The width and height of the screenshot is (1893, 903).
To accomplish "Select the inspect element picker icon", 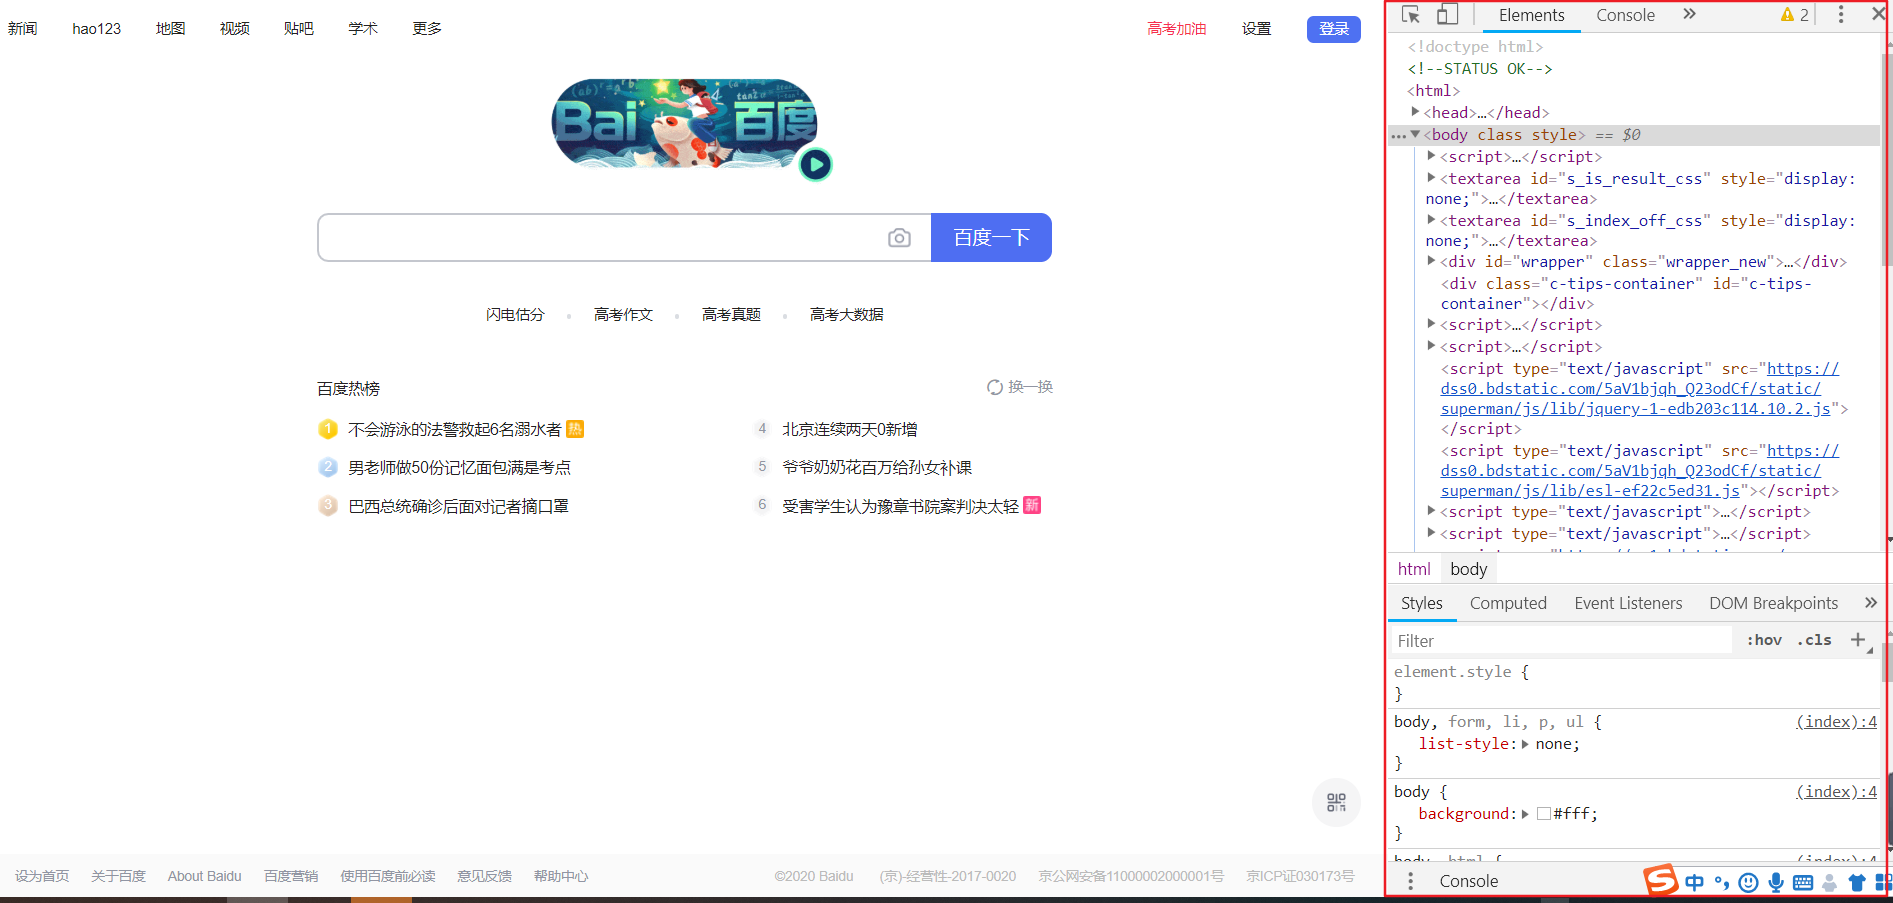I will click(x=1411, y=15).
